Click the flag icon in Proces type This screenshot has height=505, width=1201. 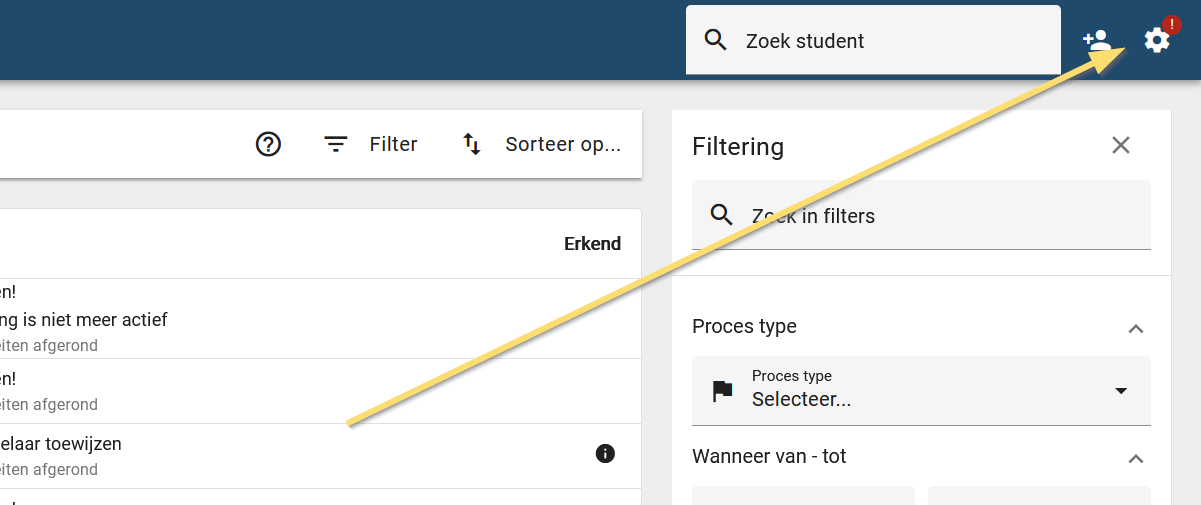(722, 391)
